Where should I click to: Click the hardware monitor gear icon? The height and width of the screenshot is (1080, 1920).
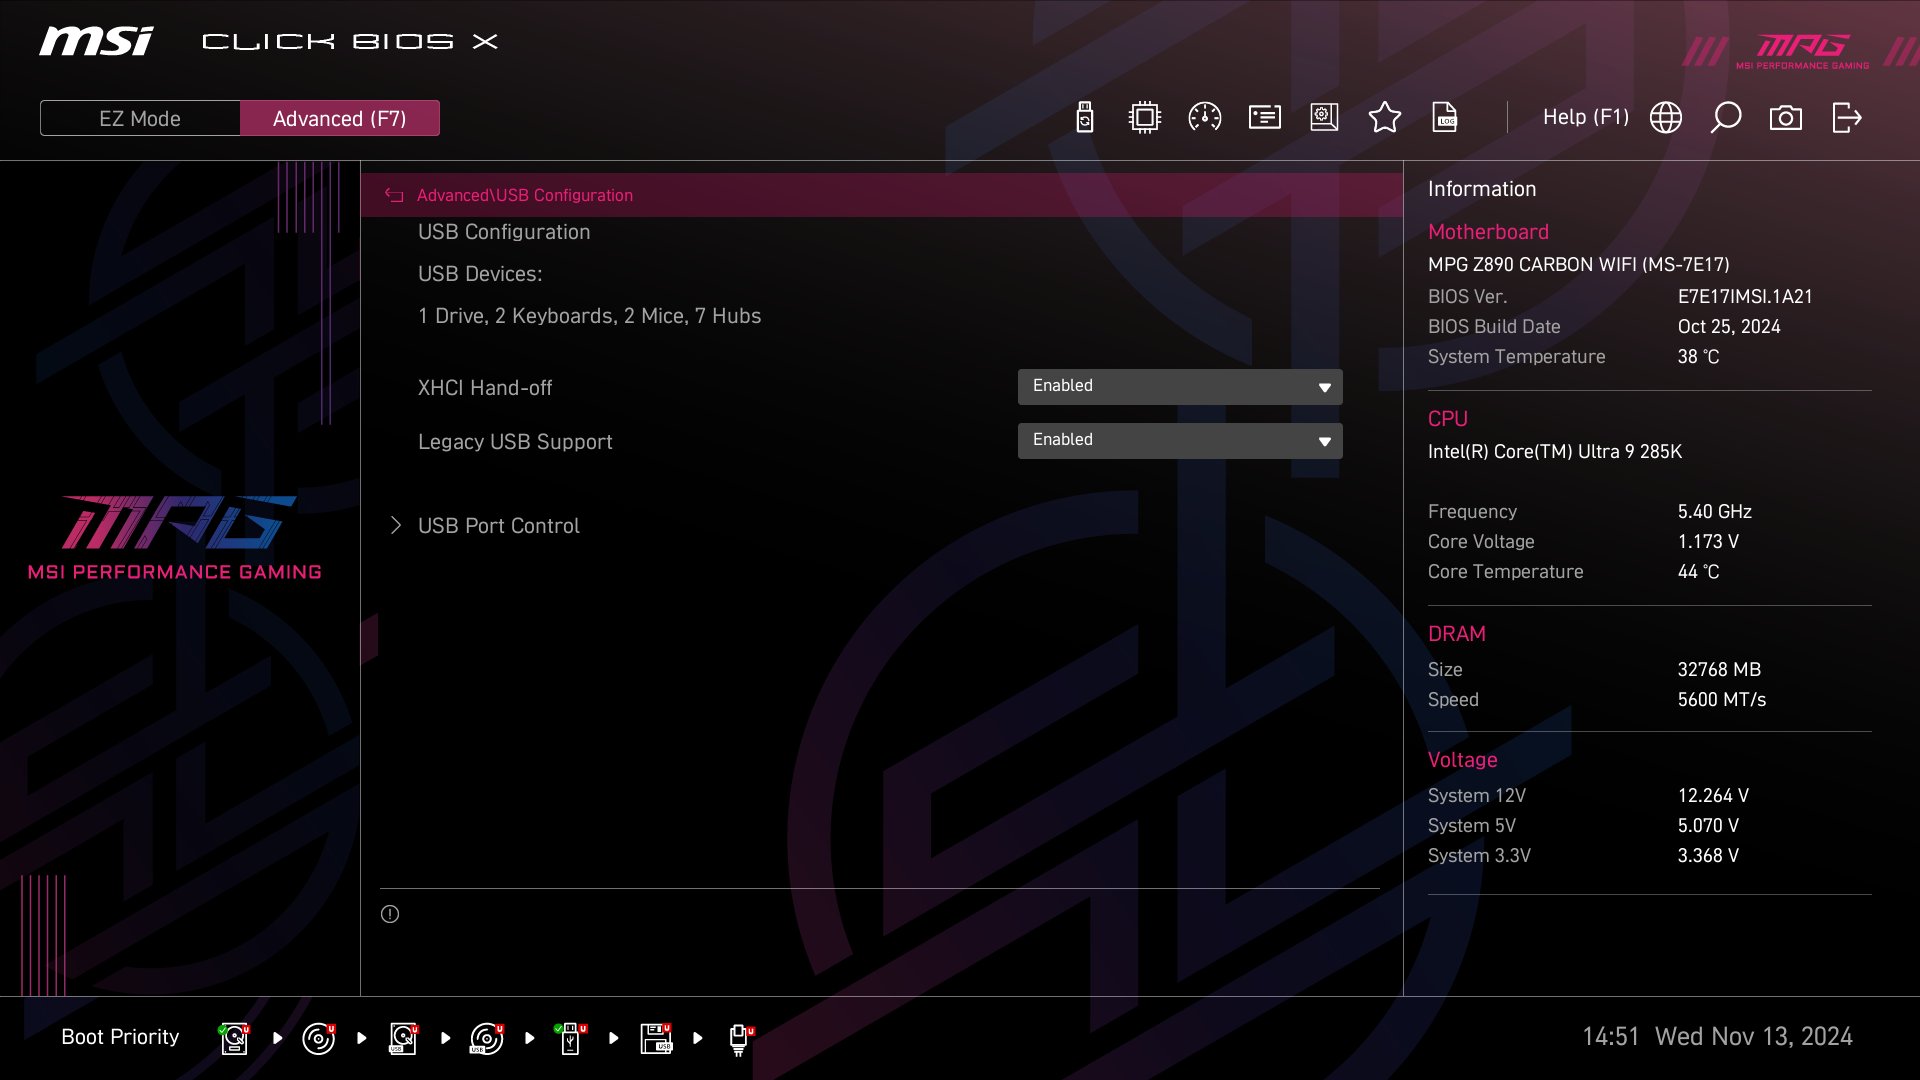(x=1324, y=118)
